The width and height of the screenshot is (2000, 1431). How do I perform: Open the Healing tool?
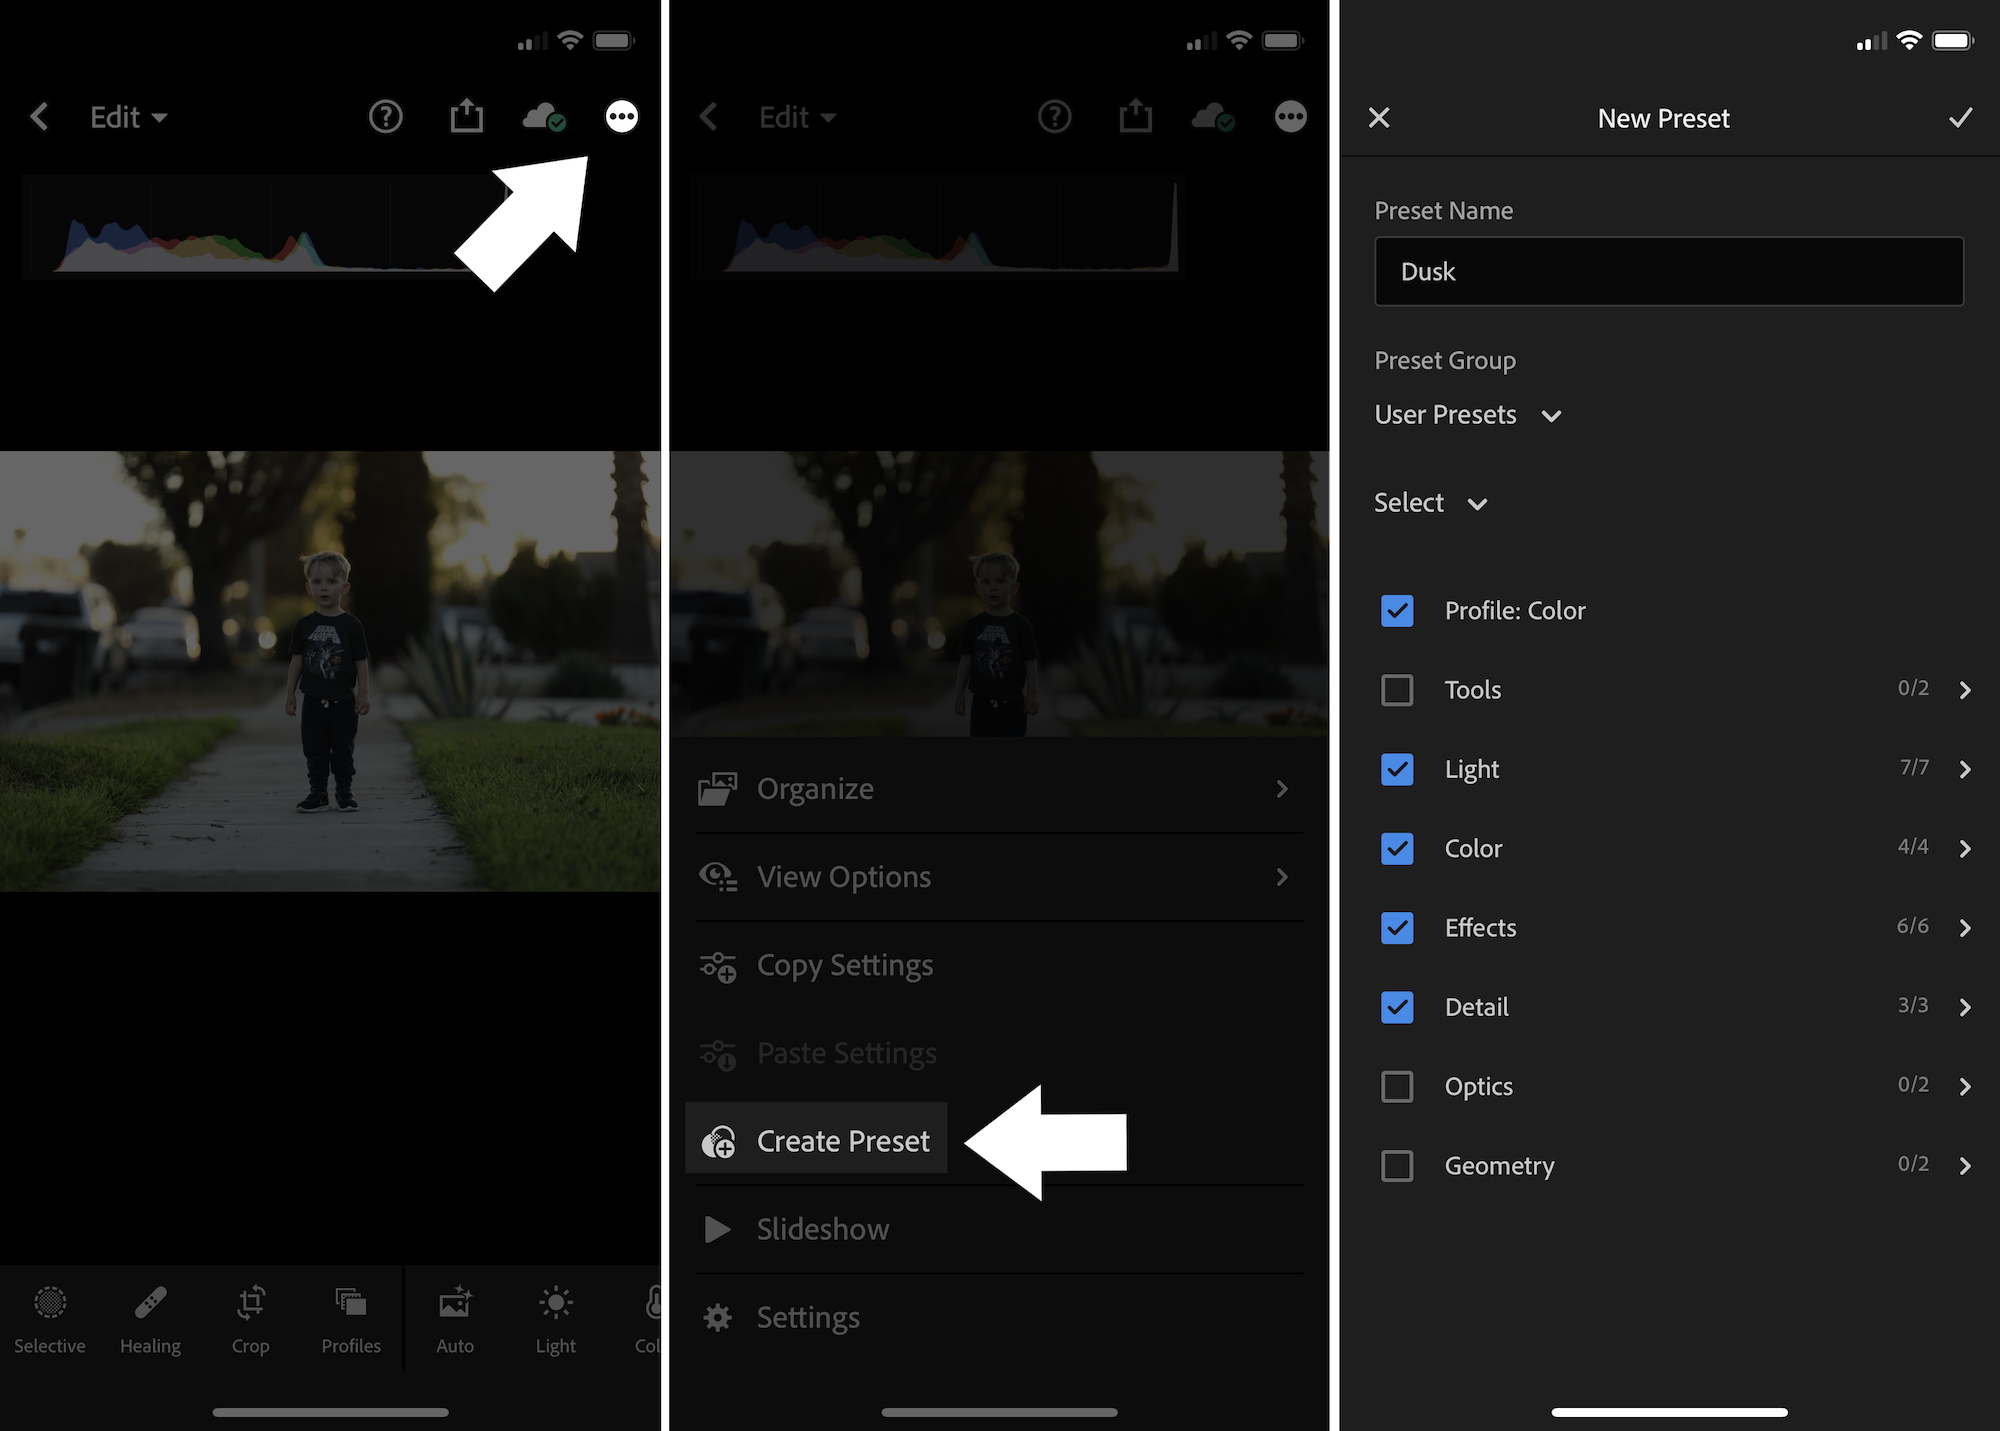150,1318
